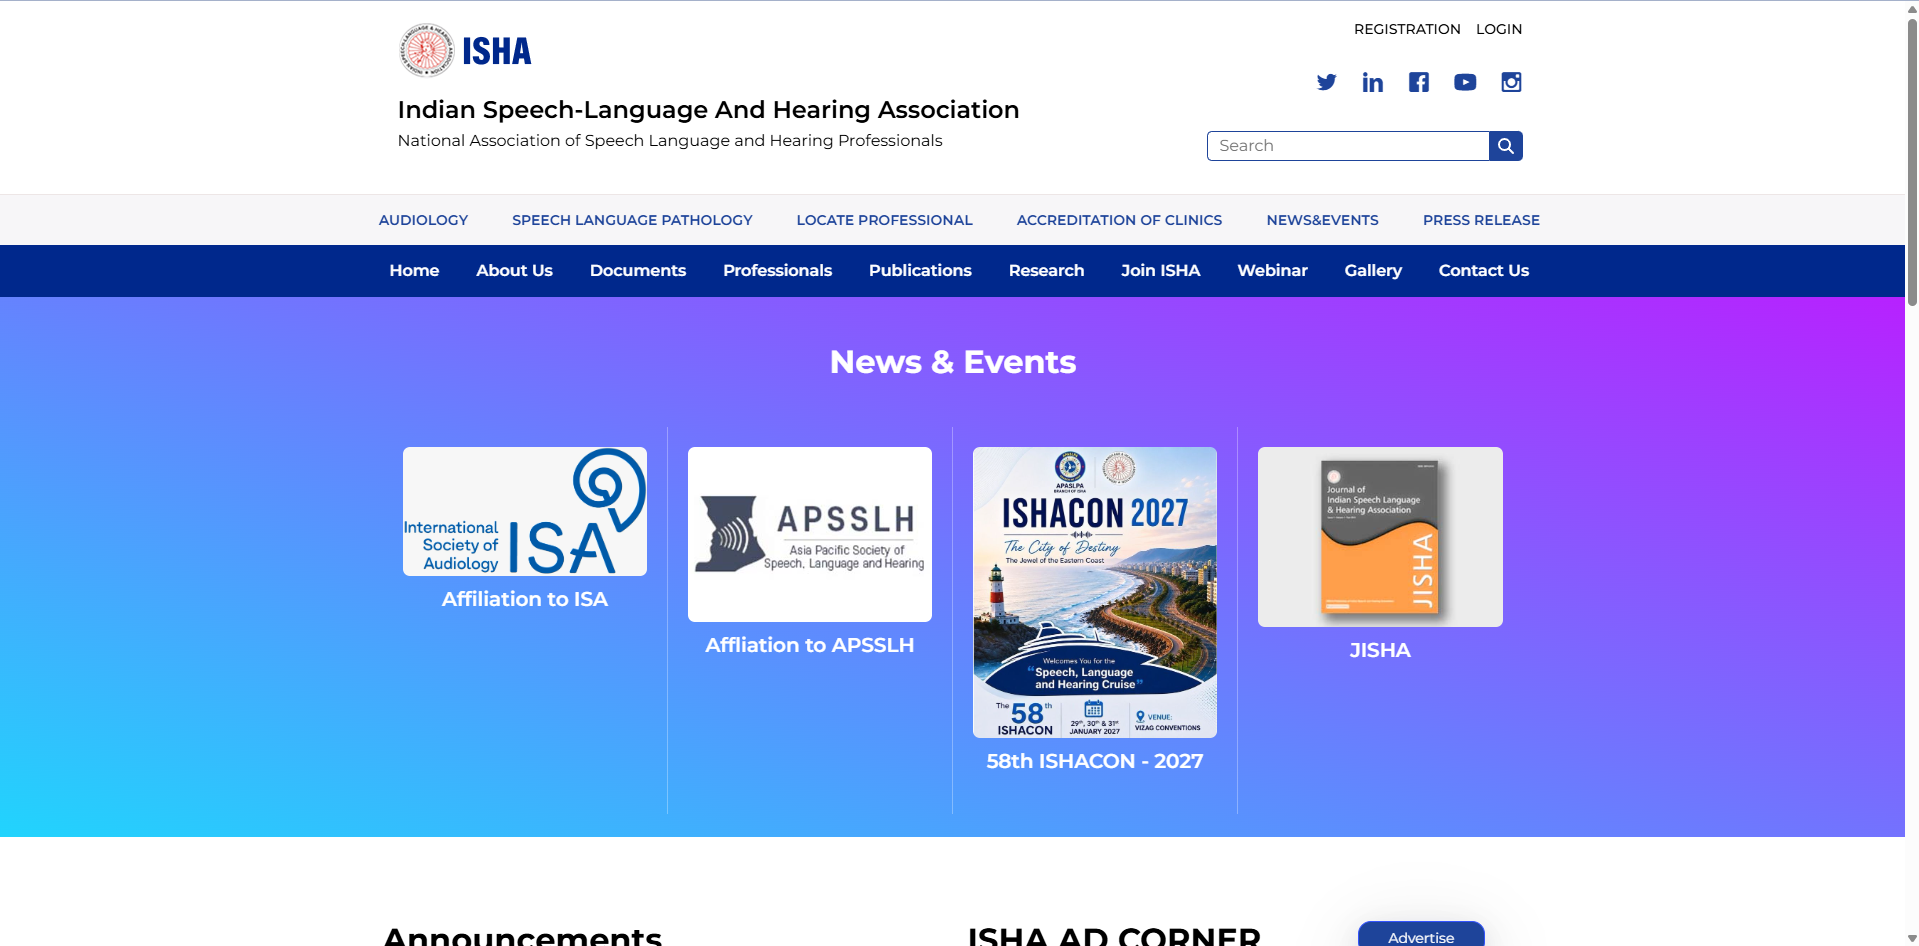Viewport: 1919px width, 946px height.
Task: Open Affiliation to ISA link
Action: [x=525, y=599]
